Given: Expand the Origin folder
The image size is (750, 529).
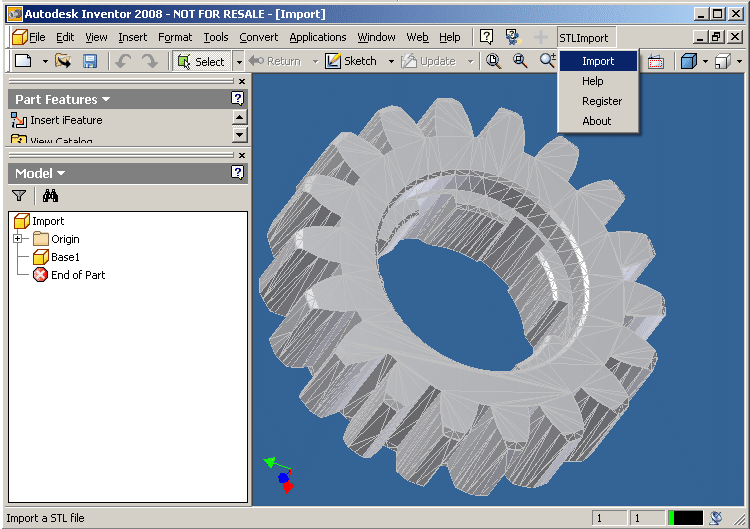Looking at the screenshot, I should (18, 238).
